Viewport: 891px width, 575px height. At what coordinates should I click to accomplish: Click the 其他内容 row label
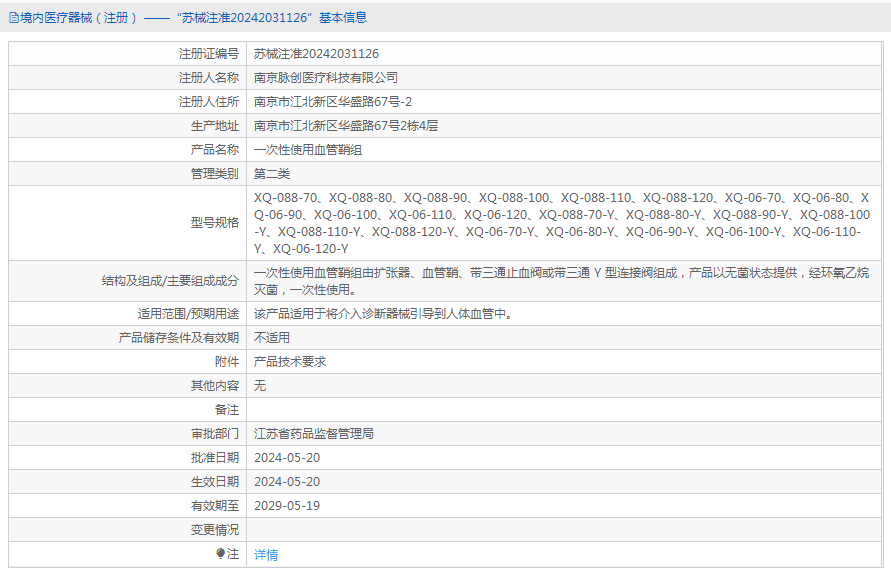pyautogui.click(x=215, y=386)
